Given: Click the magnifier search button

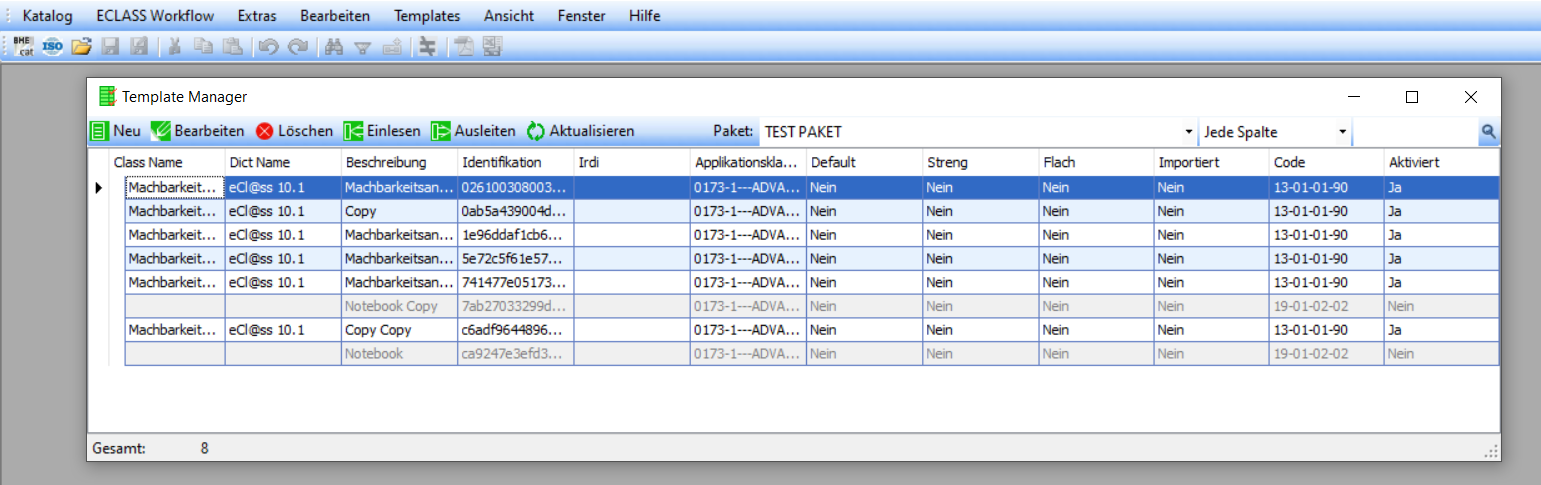Looking at the screenshot, I should click(x=1488, y=131).
